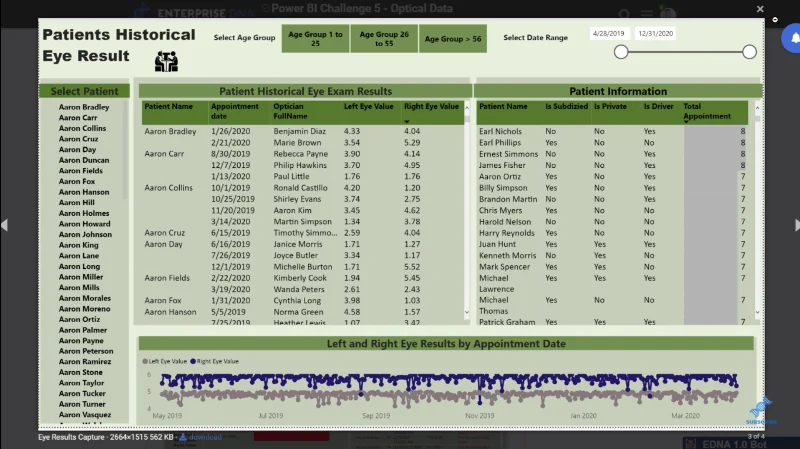Screen dimensions: 800x449
Task: Sort by Is Subsidized column header
Action: (566, 107)
